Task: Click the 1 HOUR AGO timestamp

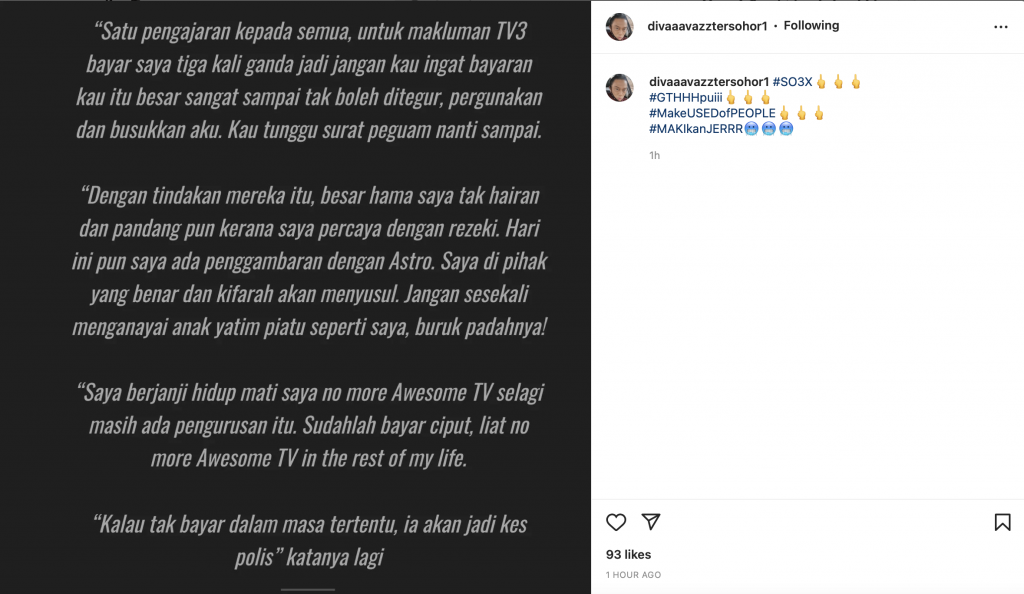Action: tap(633, 575)
